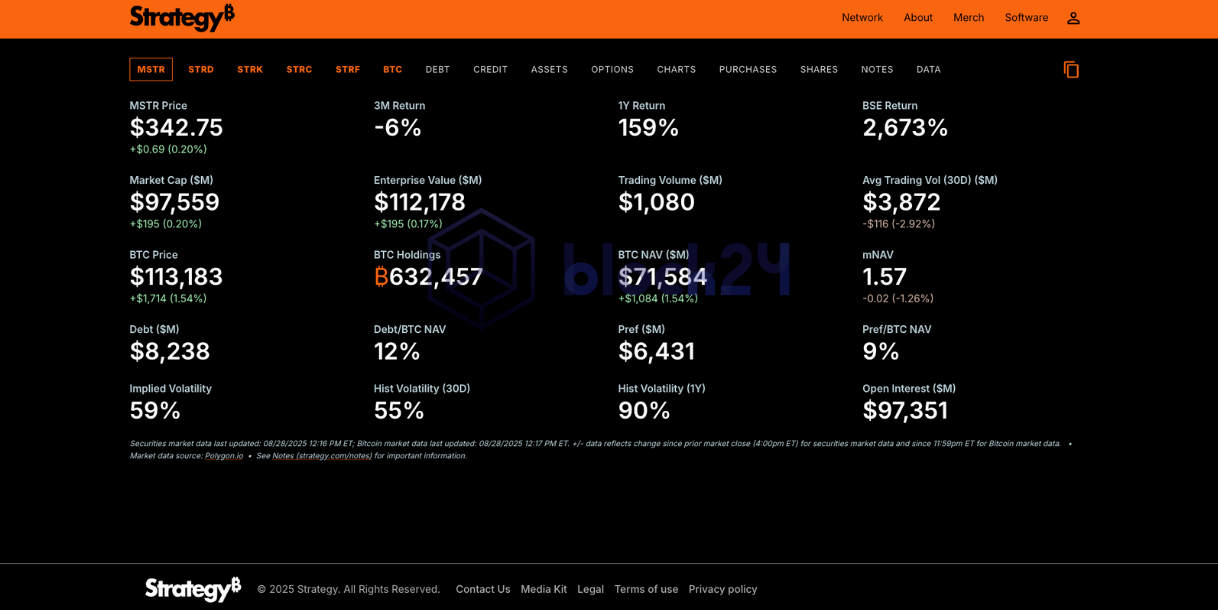Image resolution: width=1218 pixels, height=610 pixels.
Task: Open the SHARES tab
Action: pyautogui.click(x=819, y=69)
